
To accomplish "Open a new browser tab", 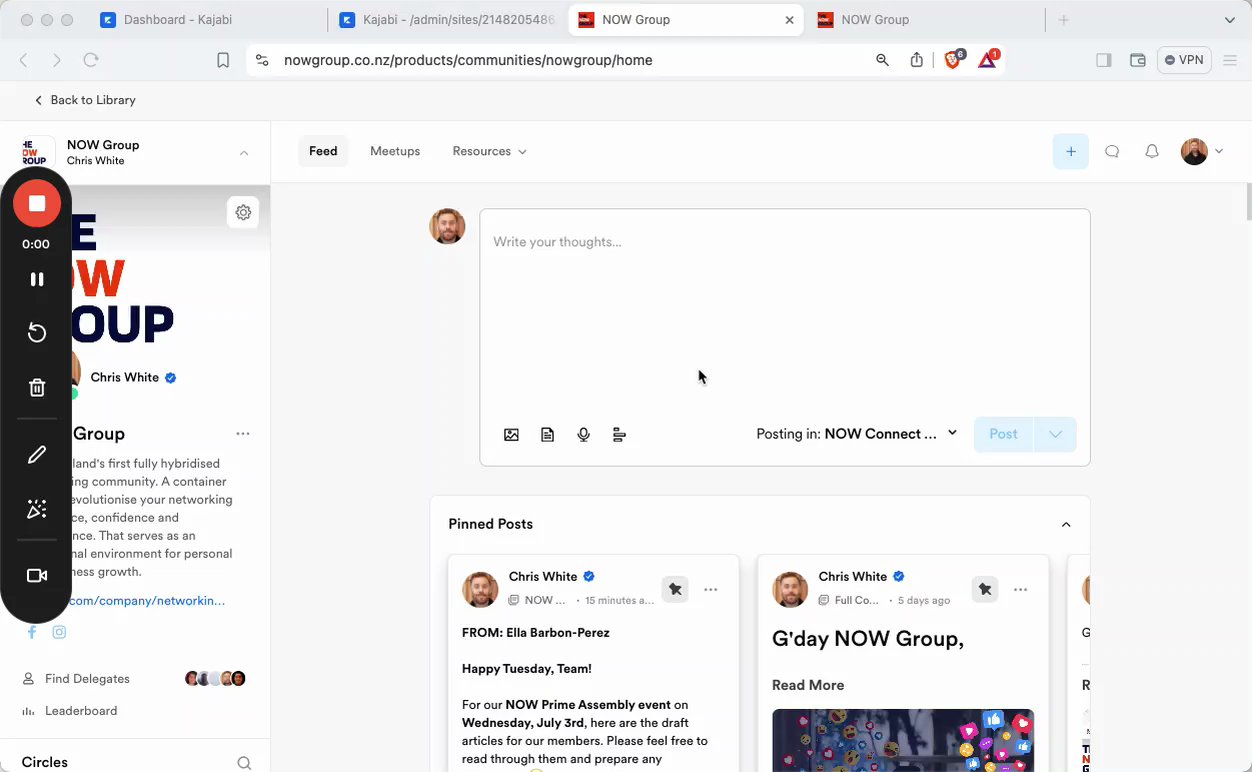I will click(x=1064, y=20).
